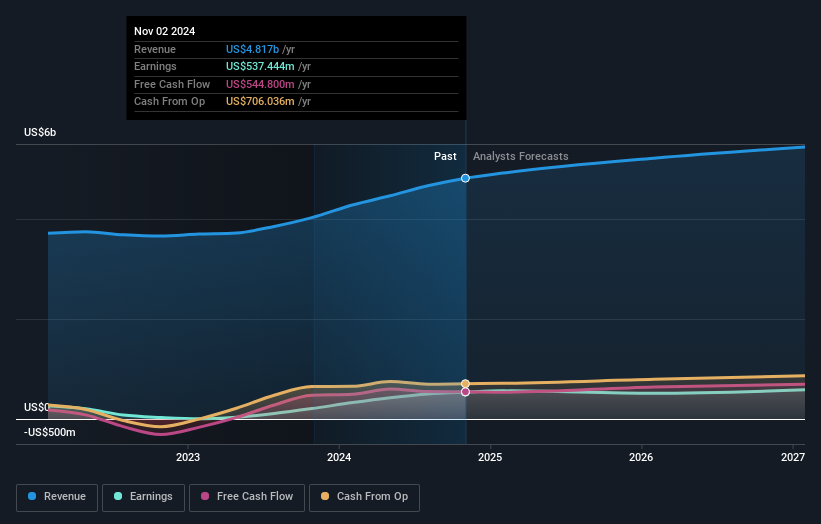821x524 pixels.
Task: Click the 'Revenue' row label in tooltip
Action: tap(155, 49)
